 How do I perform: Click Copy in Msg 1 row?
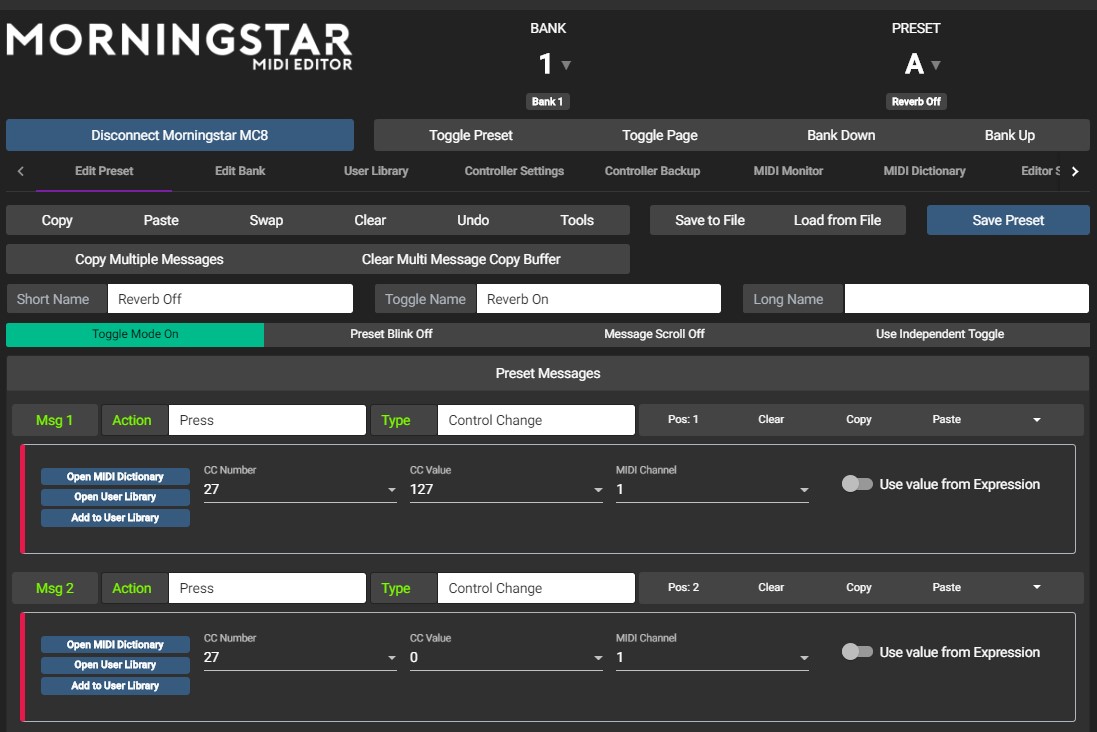[858, 420]
